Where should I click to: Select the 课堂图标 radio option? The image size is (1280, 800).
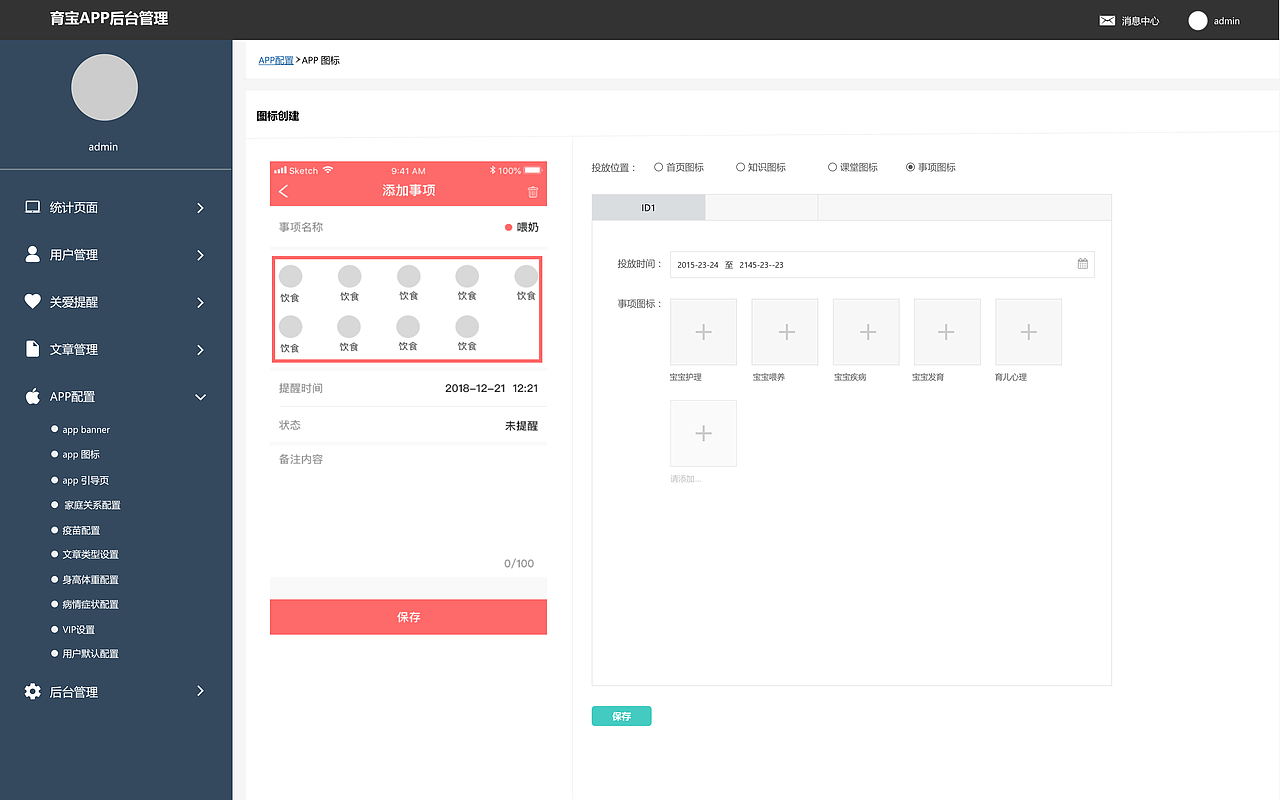[832, 167]
